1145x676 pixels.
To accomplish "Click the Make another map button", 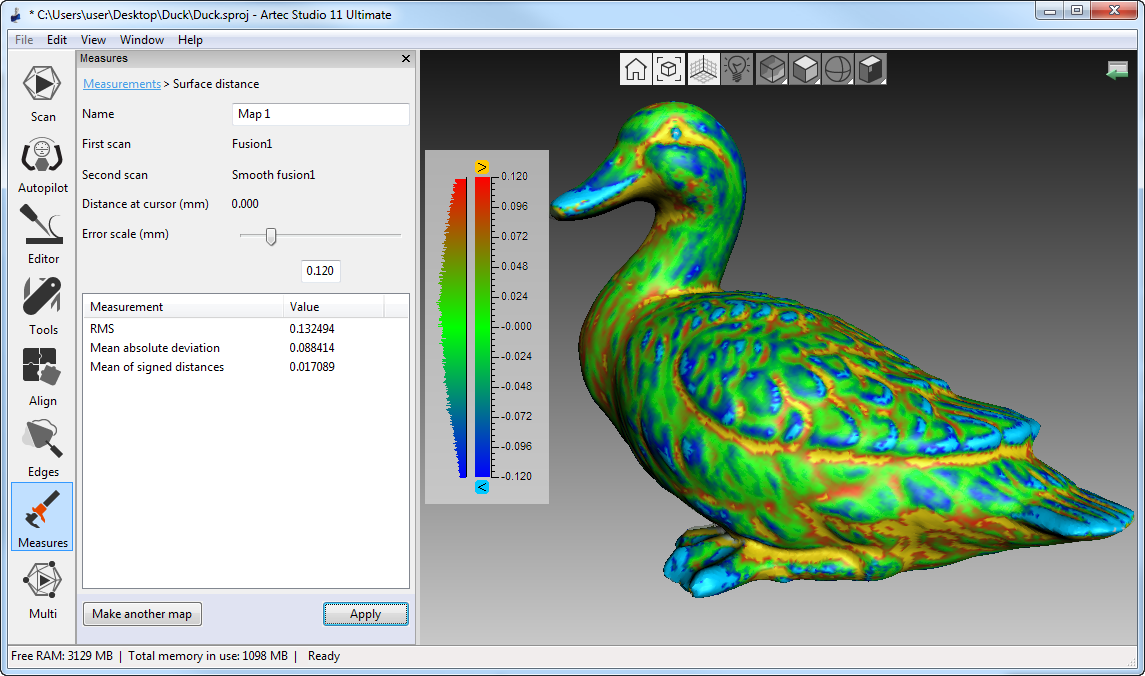I will (x=142, y=614).
